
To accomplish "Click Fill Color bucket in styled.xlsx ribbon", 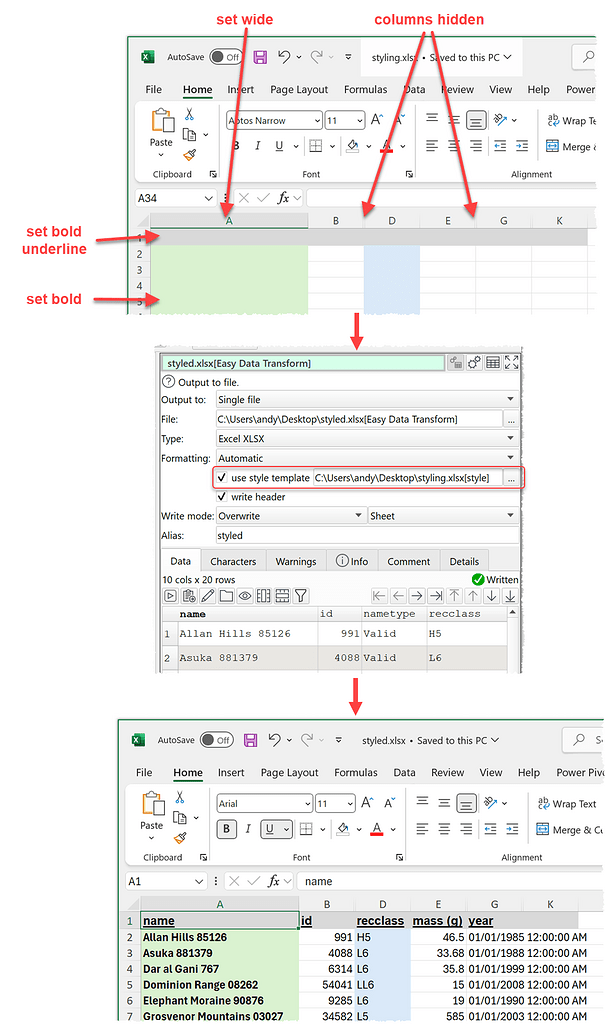I will pos(343,829).
